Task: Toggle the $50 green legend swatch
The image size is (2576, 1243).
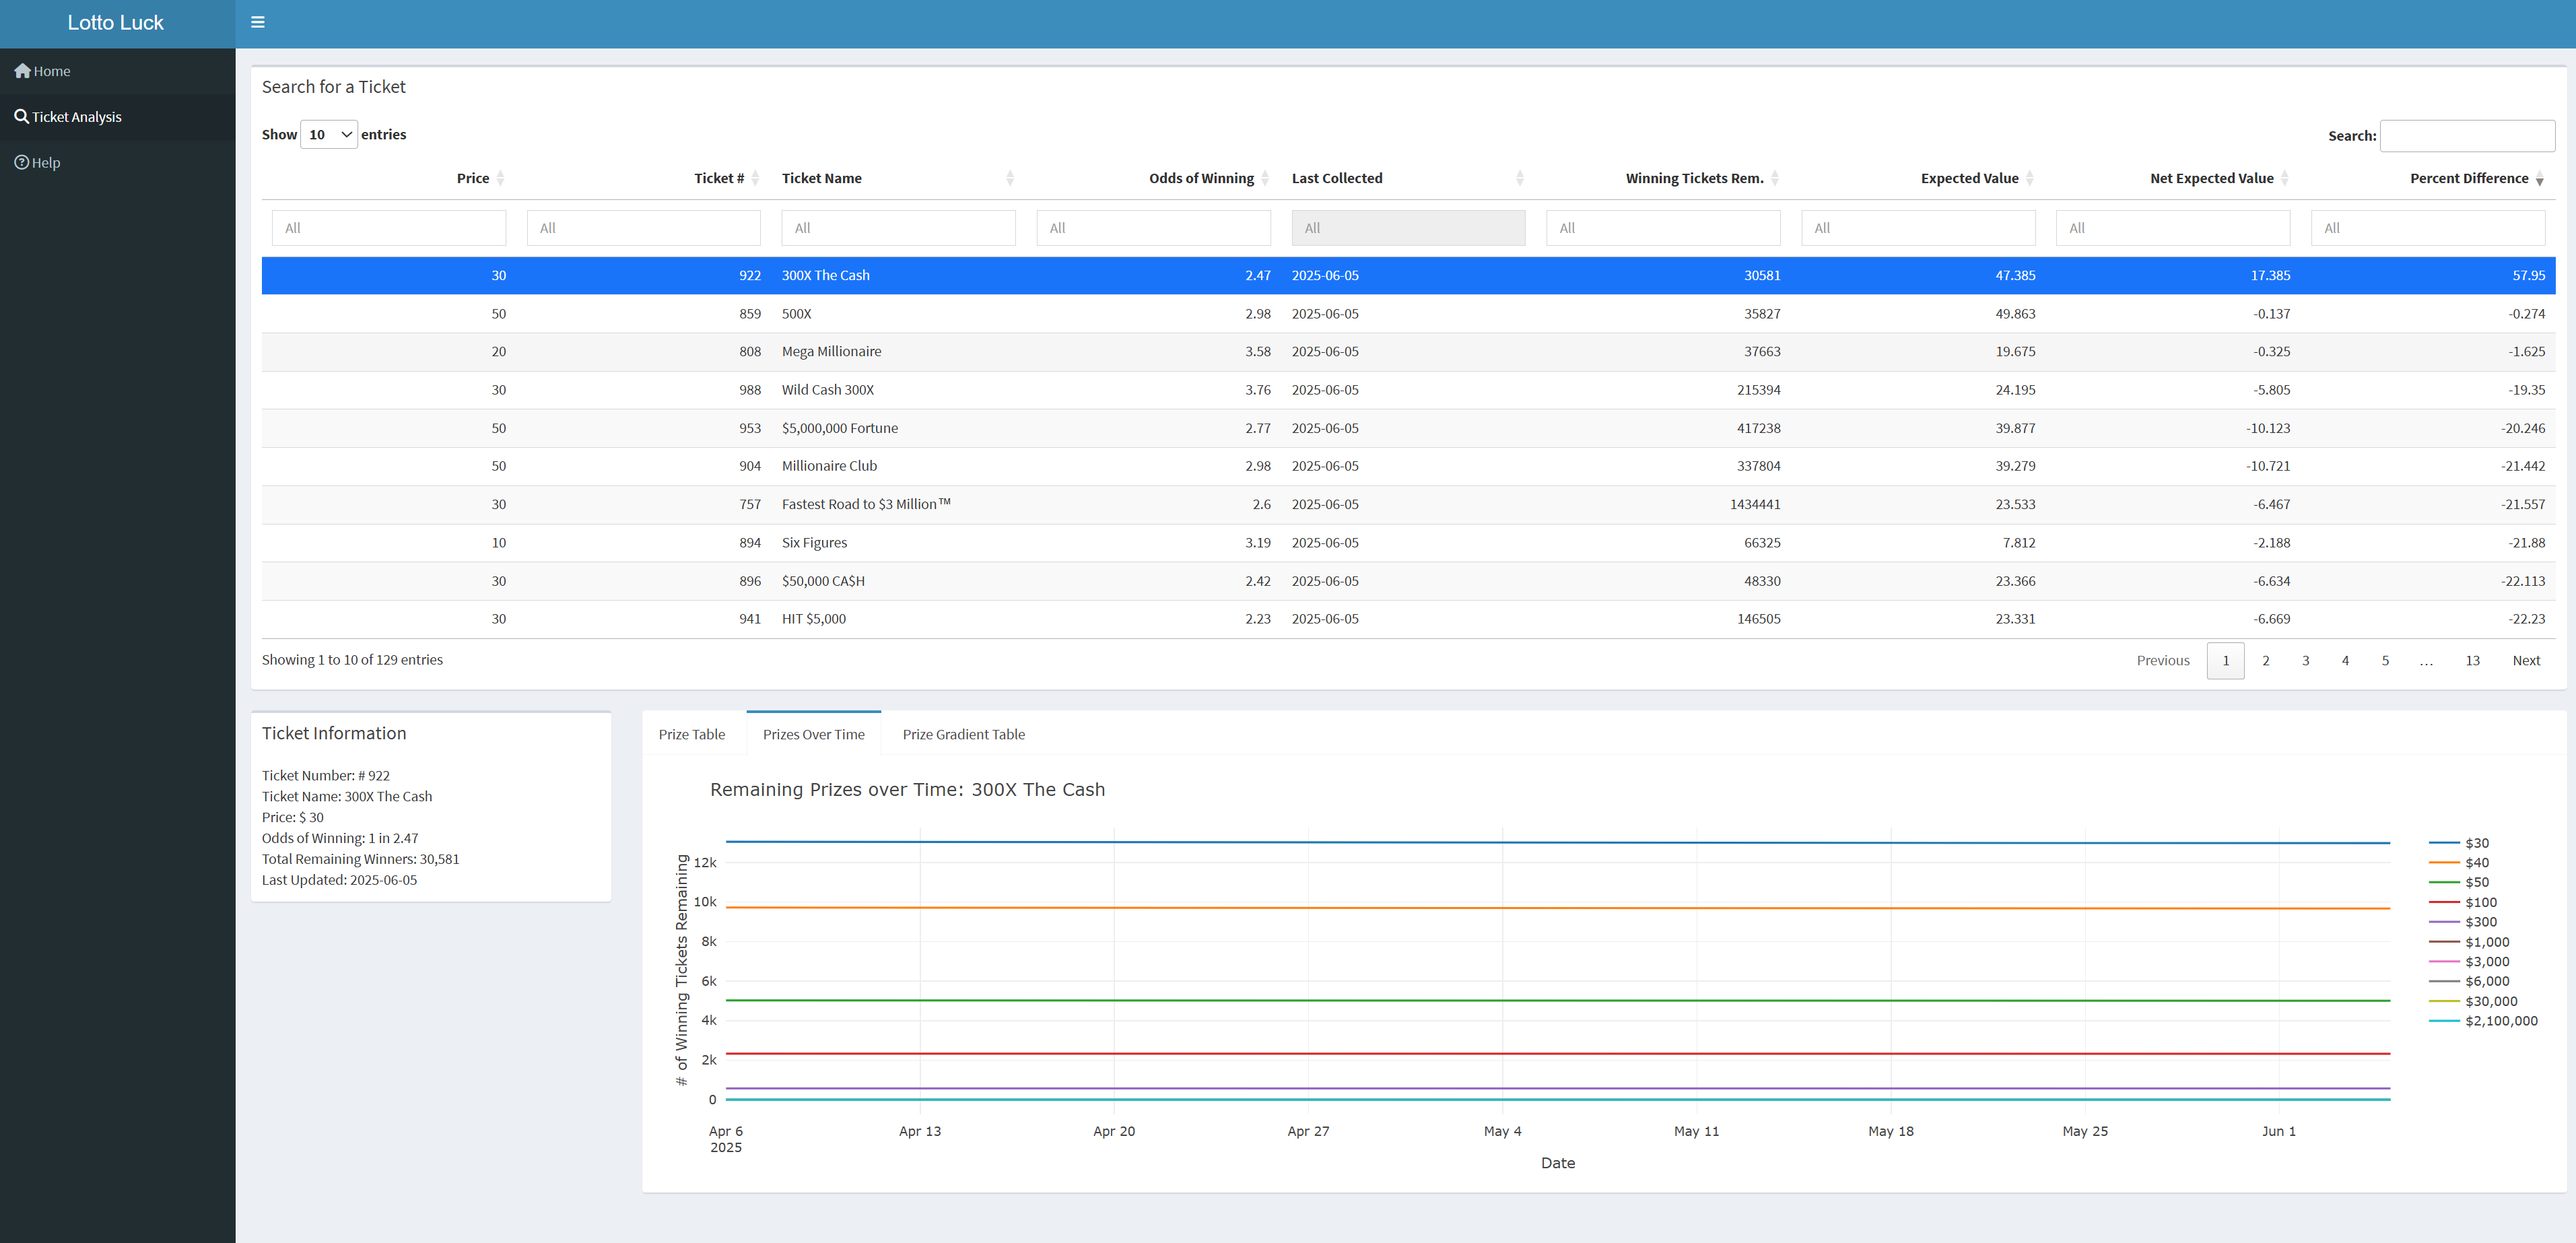Action: (x=2444, y=882)
